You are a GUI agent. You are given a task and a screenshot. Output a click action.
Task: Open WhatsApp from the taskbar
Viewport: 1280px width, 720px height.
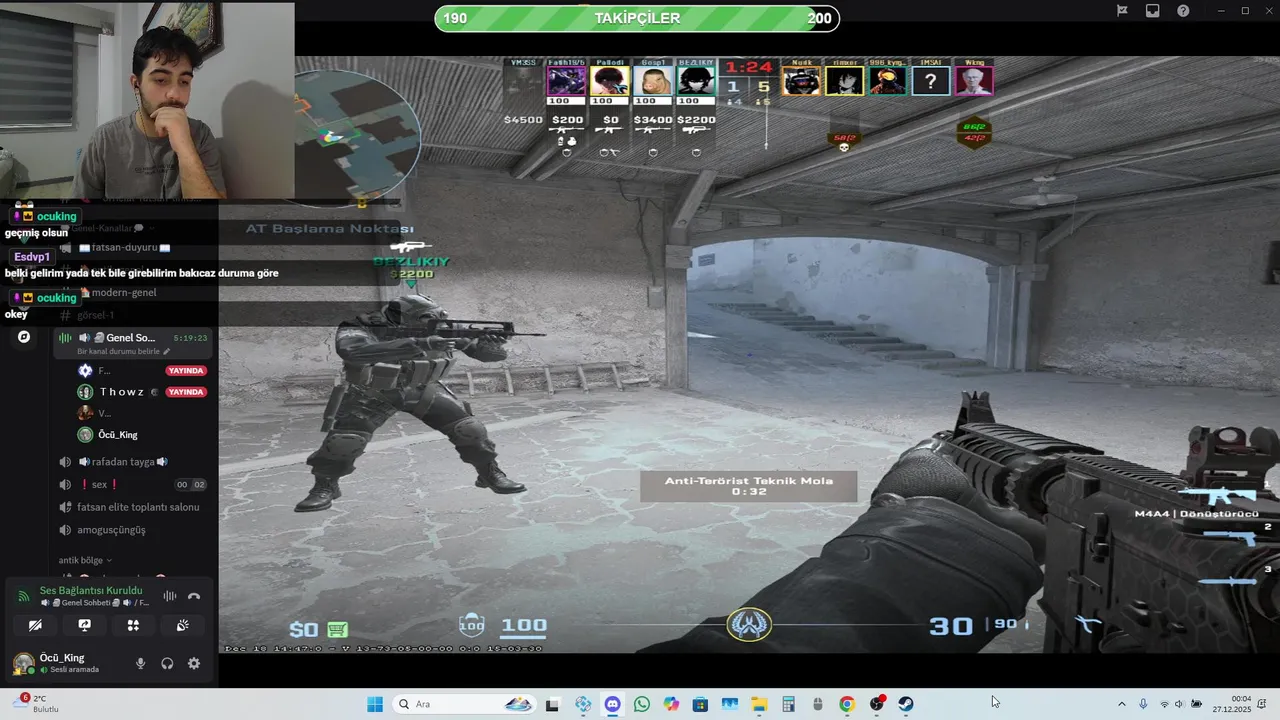click(x=642, y=704)
